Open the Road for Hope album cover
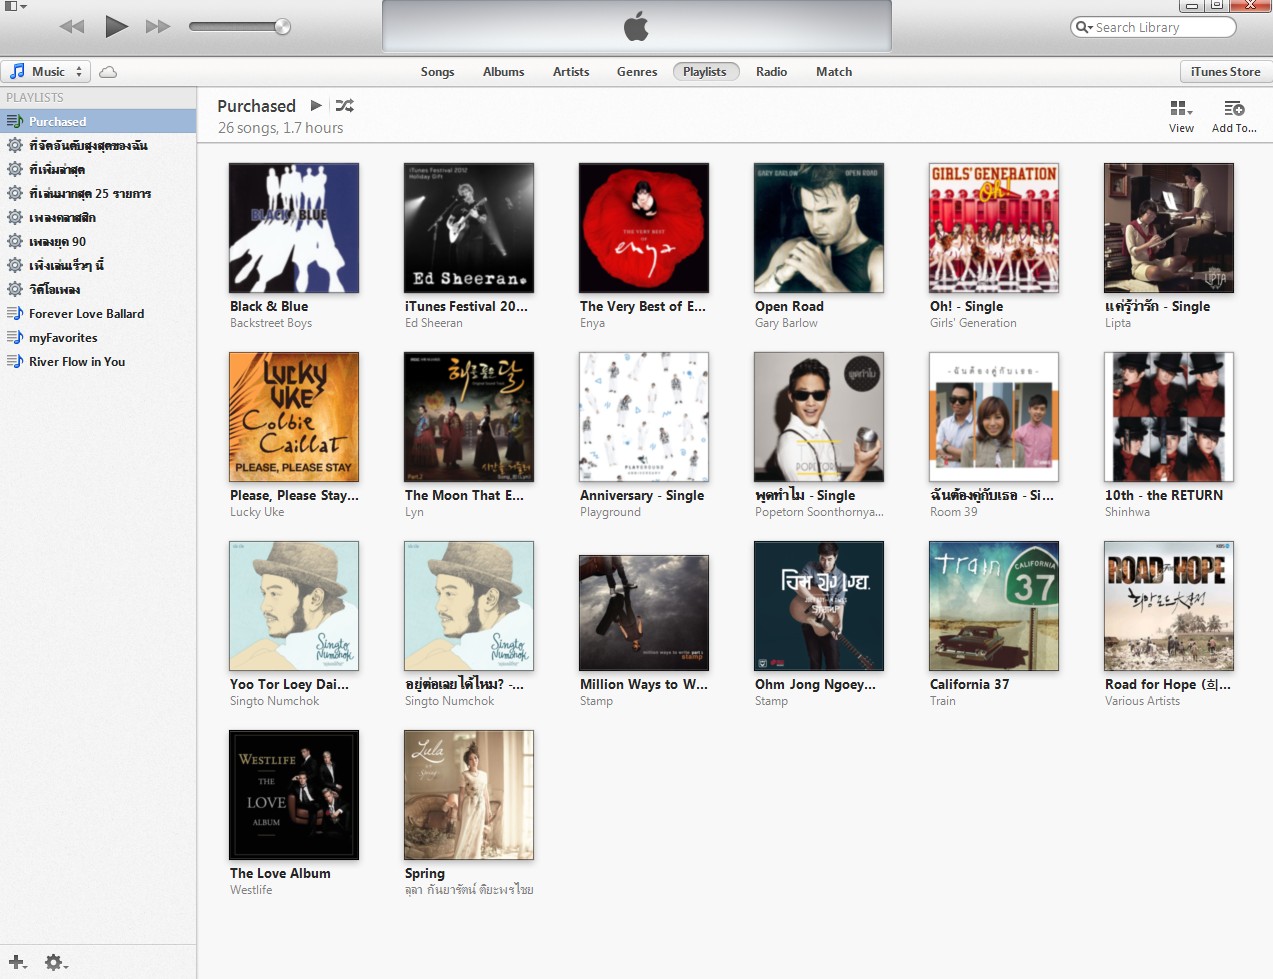This screenshot has width=1273, height=979. (x=1169, y=606)
